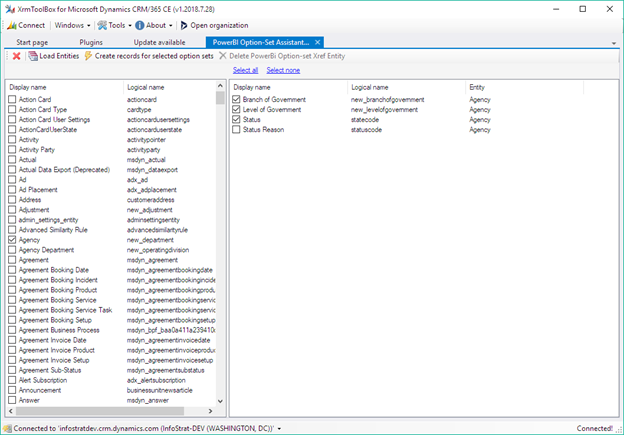Click the entity list vertical scrollbar thumb
The width and height of the screenshot is (624, 435).
220,98
